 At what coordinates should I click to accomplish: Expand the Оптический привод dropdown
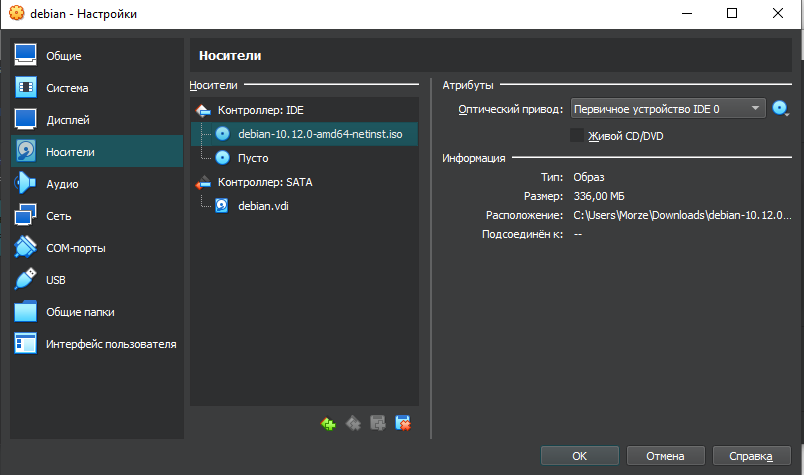click(x=668, y=109)
